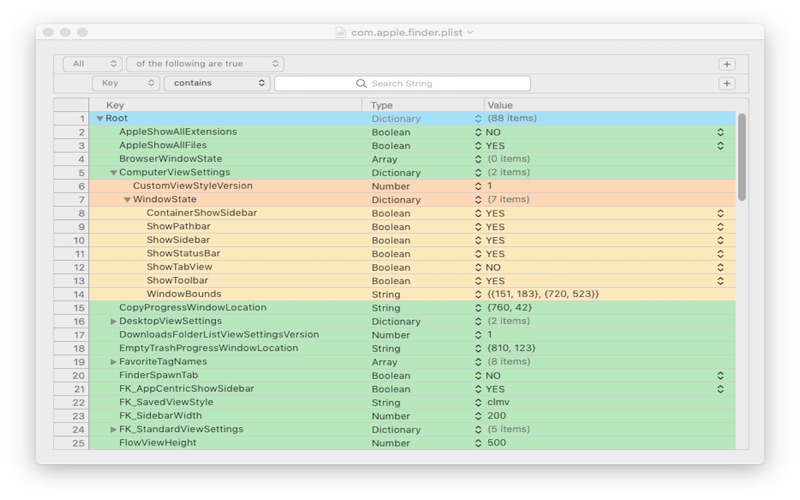Click the document icon next to com.apple.finder.plist
The image size is (800, 500).
point(340,32)
